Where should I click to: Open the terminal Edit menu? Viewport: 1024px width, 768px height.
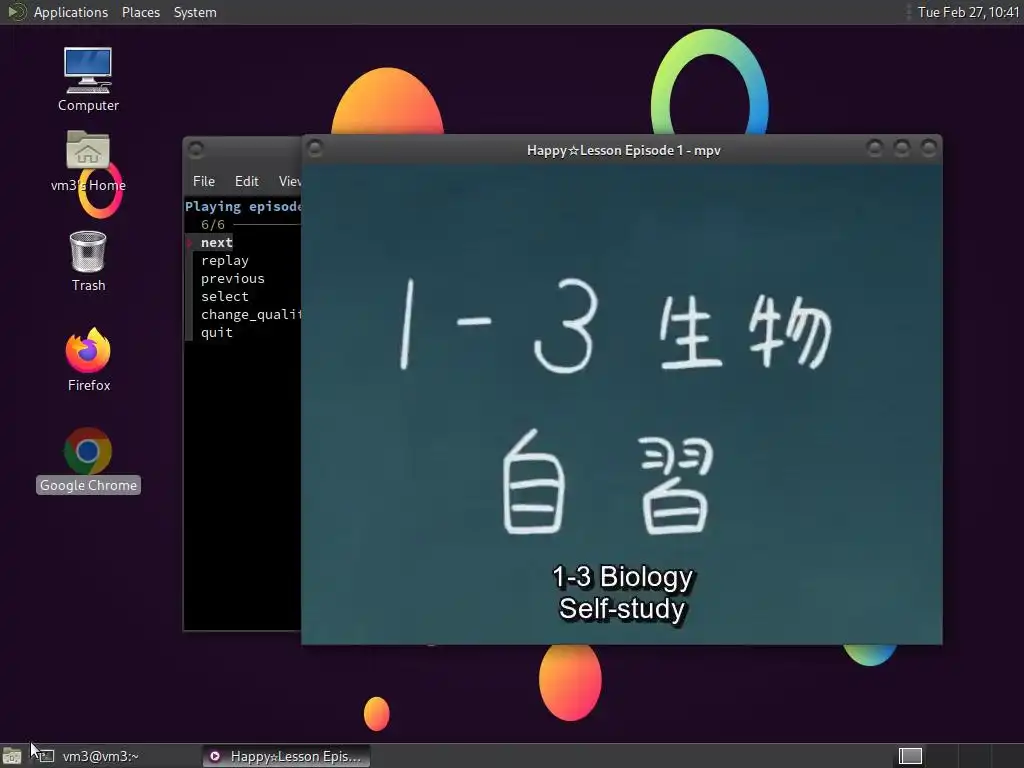pyautogui.click(x=246, y=181)
